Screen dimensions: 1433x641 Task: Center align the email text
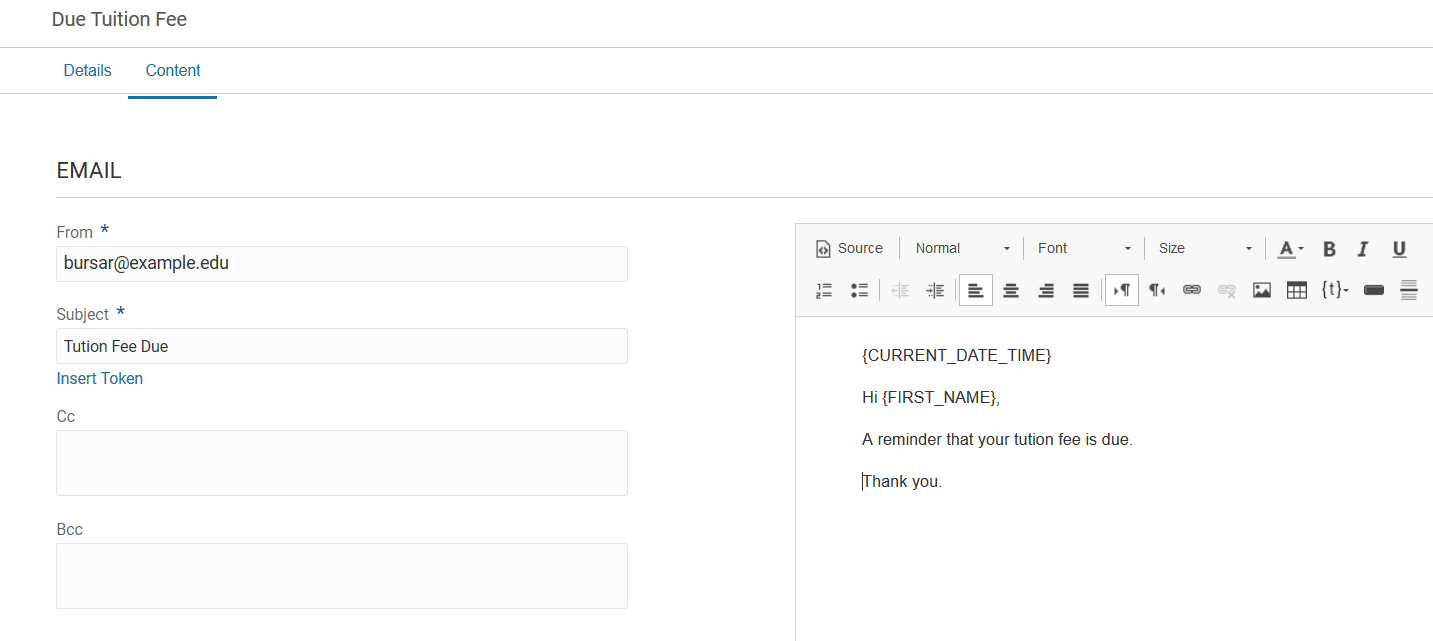(1011, 290)
